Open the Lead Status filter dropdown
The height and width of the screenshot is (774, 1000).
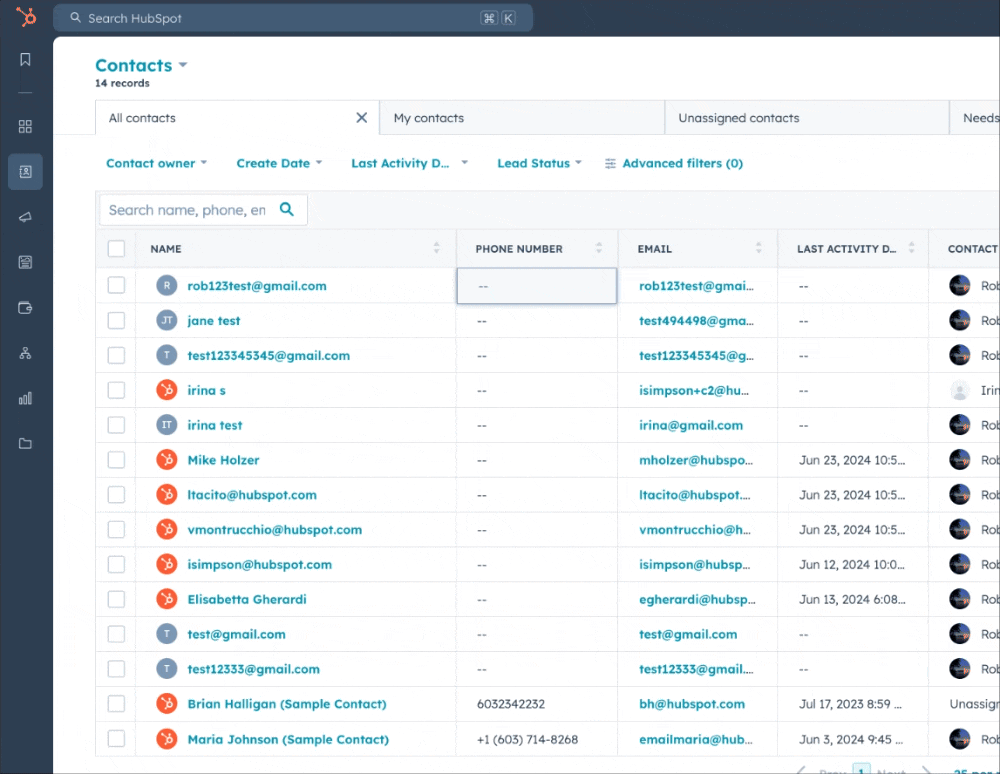coord(540,163)
